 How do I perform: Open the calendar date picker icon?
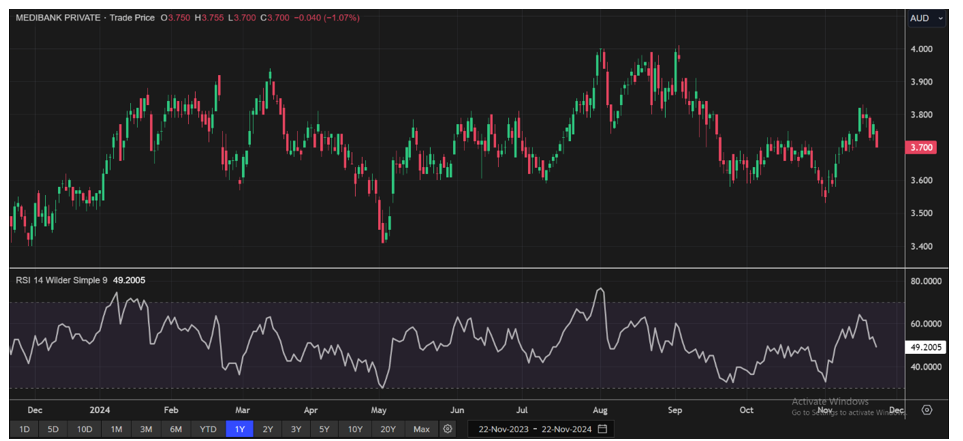(x=602, y=429)
